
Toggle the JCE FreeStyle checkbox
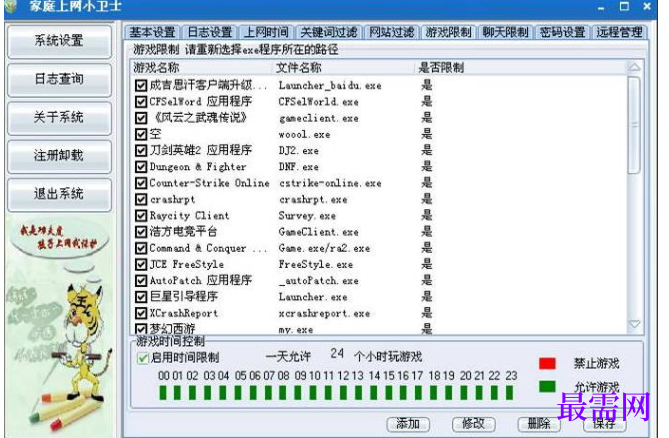click(141, 264)
